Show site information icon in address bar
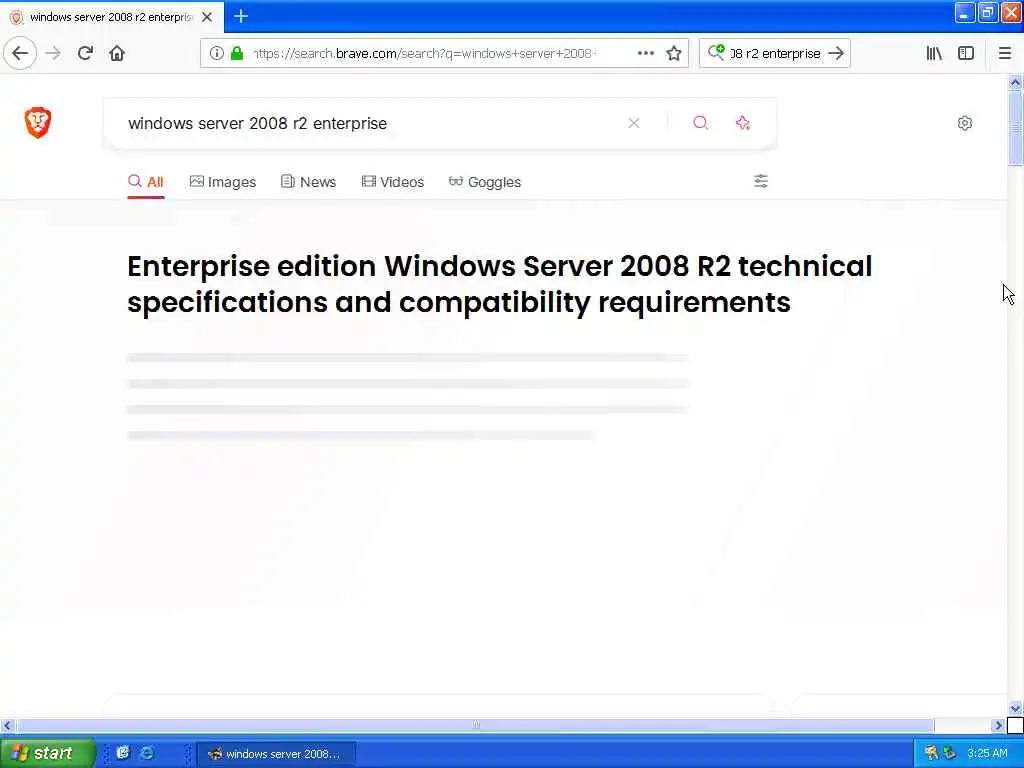Viewport: 1024px width, 768px height. [x=217, y=54]
